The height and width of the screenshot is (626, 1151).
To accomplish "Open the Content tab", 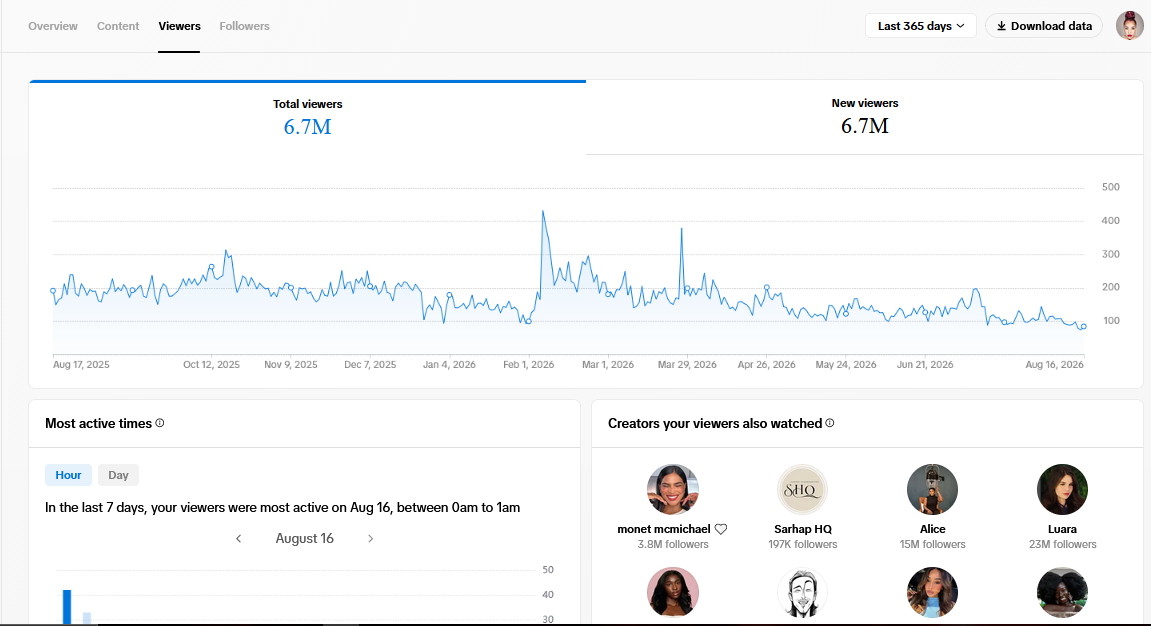I will [117, 26].
